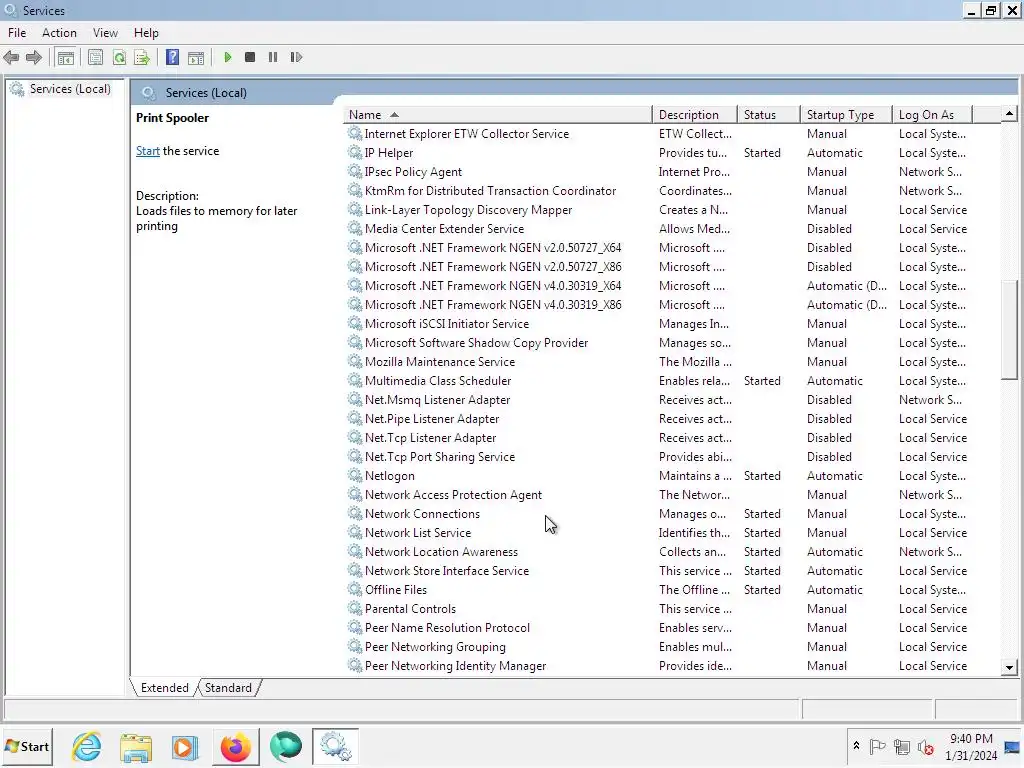The width and height of the screenshot is (1024, 768).
Task: Select Peer Networking Identity Manager
Action: click(455, 666)
